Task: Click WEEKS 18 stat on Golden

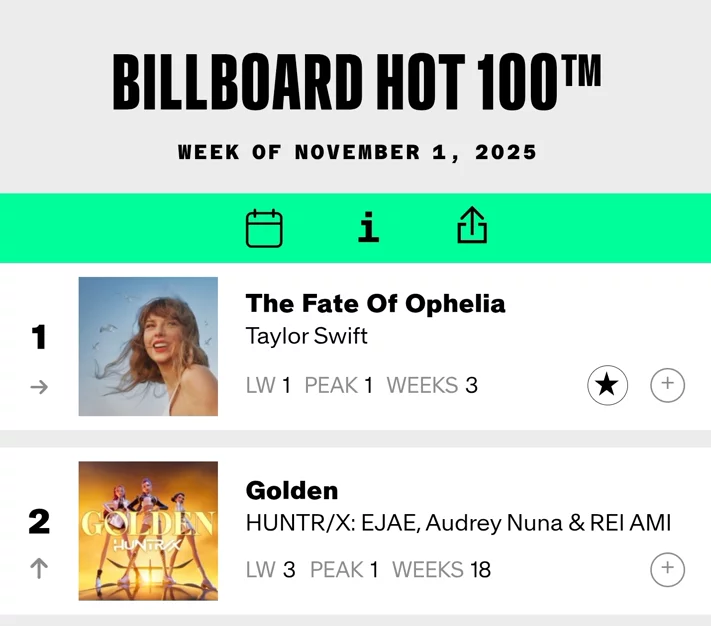Action: (x=441, y=570)
